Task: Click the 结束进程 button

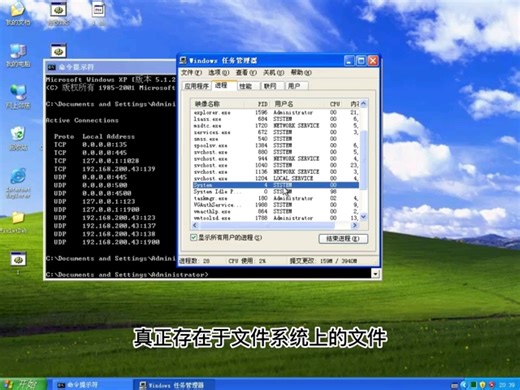Action: pyautogui.click(x=343, y=239)
